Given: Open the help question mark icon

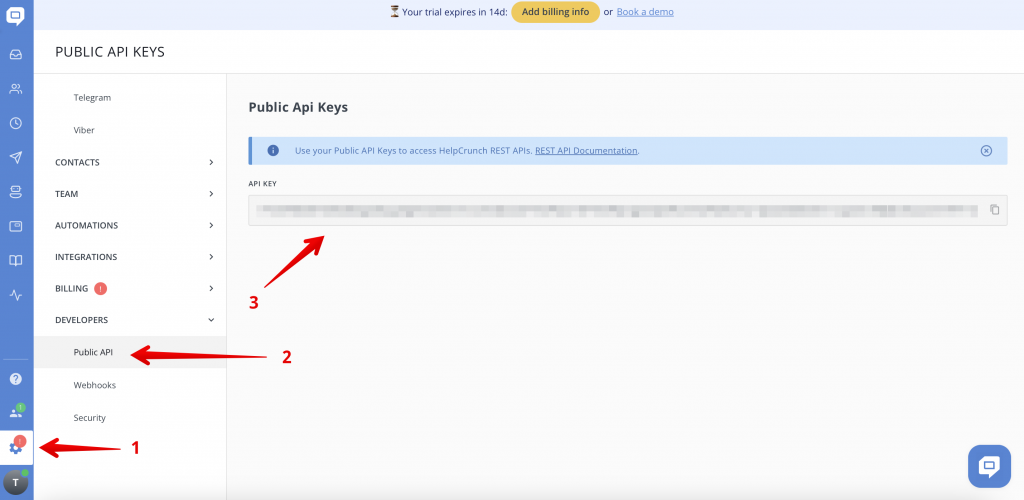Looking at the screenshot, I should pyautogui.click(x=16, y=379).
